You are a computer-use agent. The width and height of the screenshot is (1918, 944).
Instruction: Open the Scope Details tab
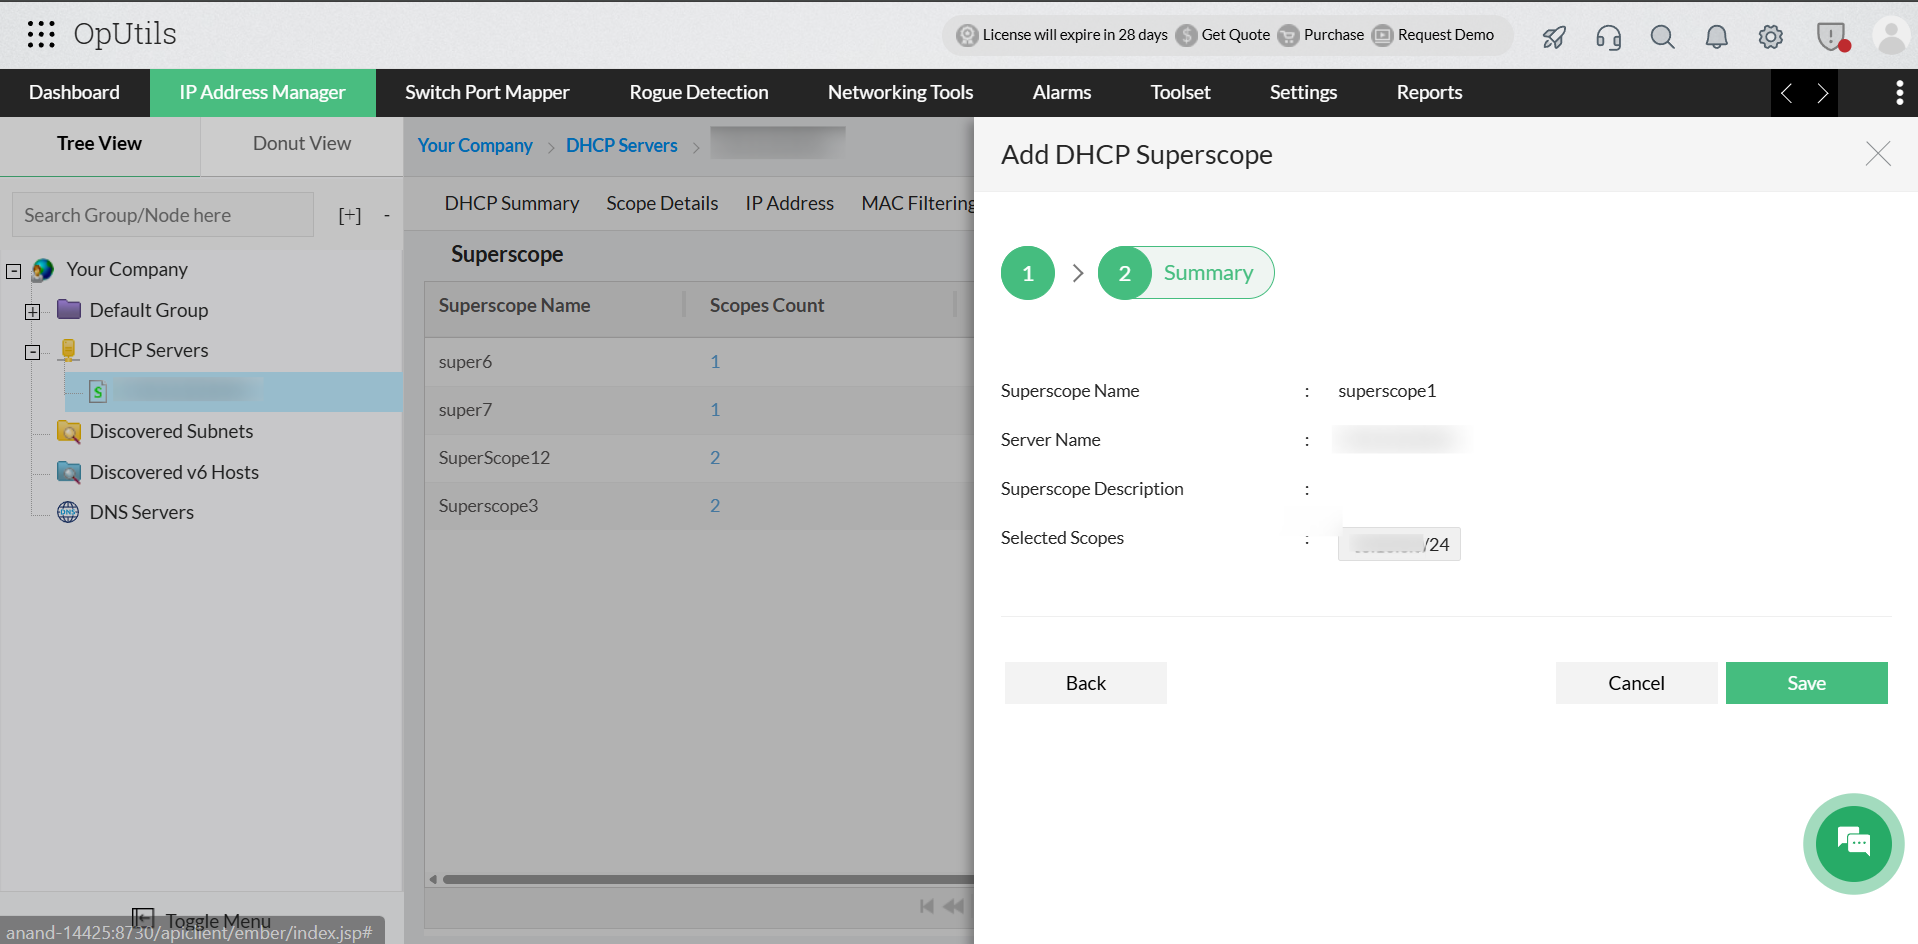tap(662, 203)
